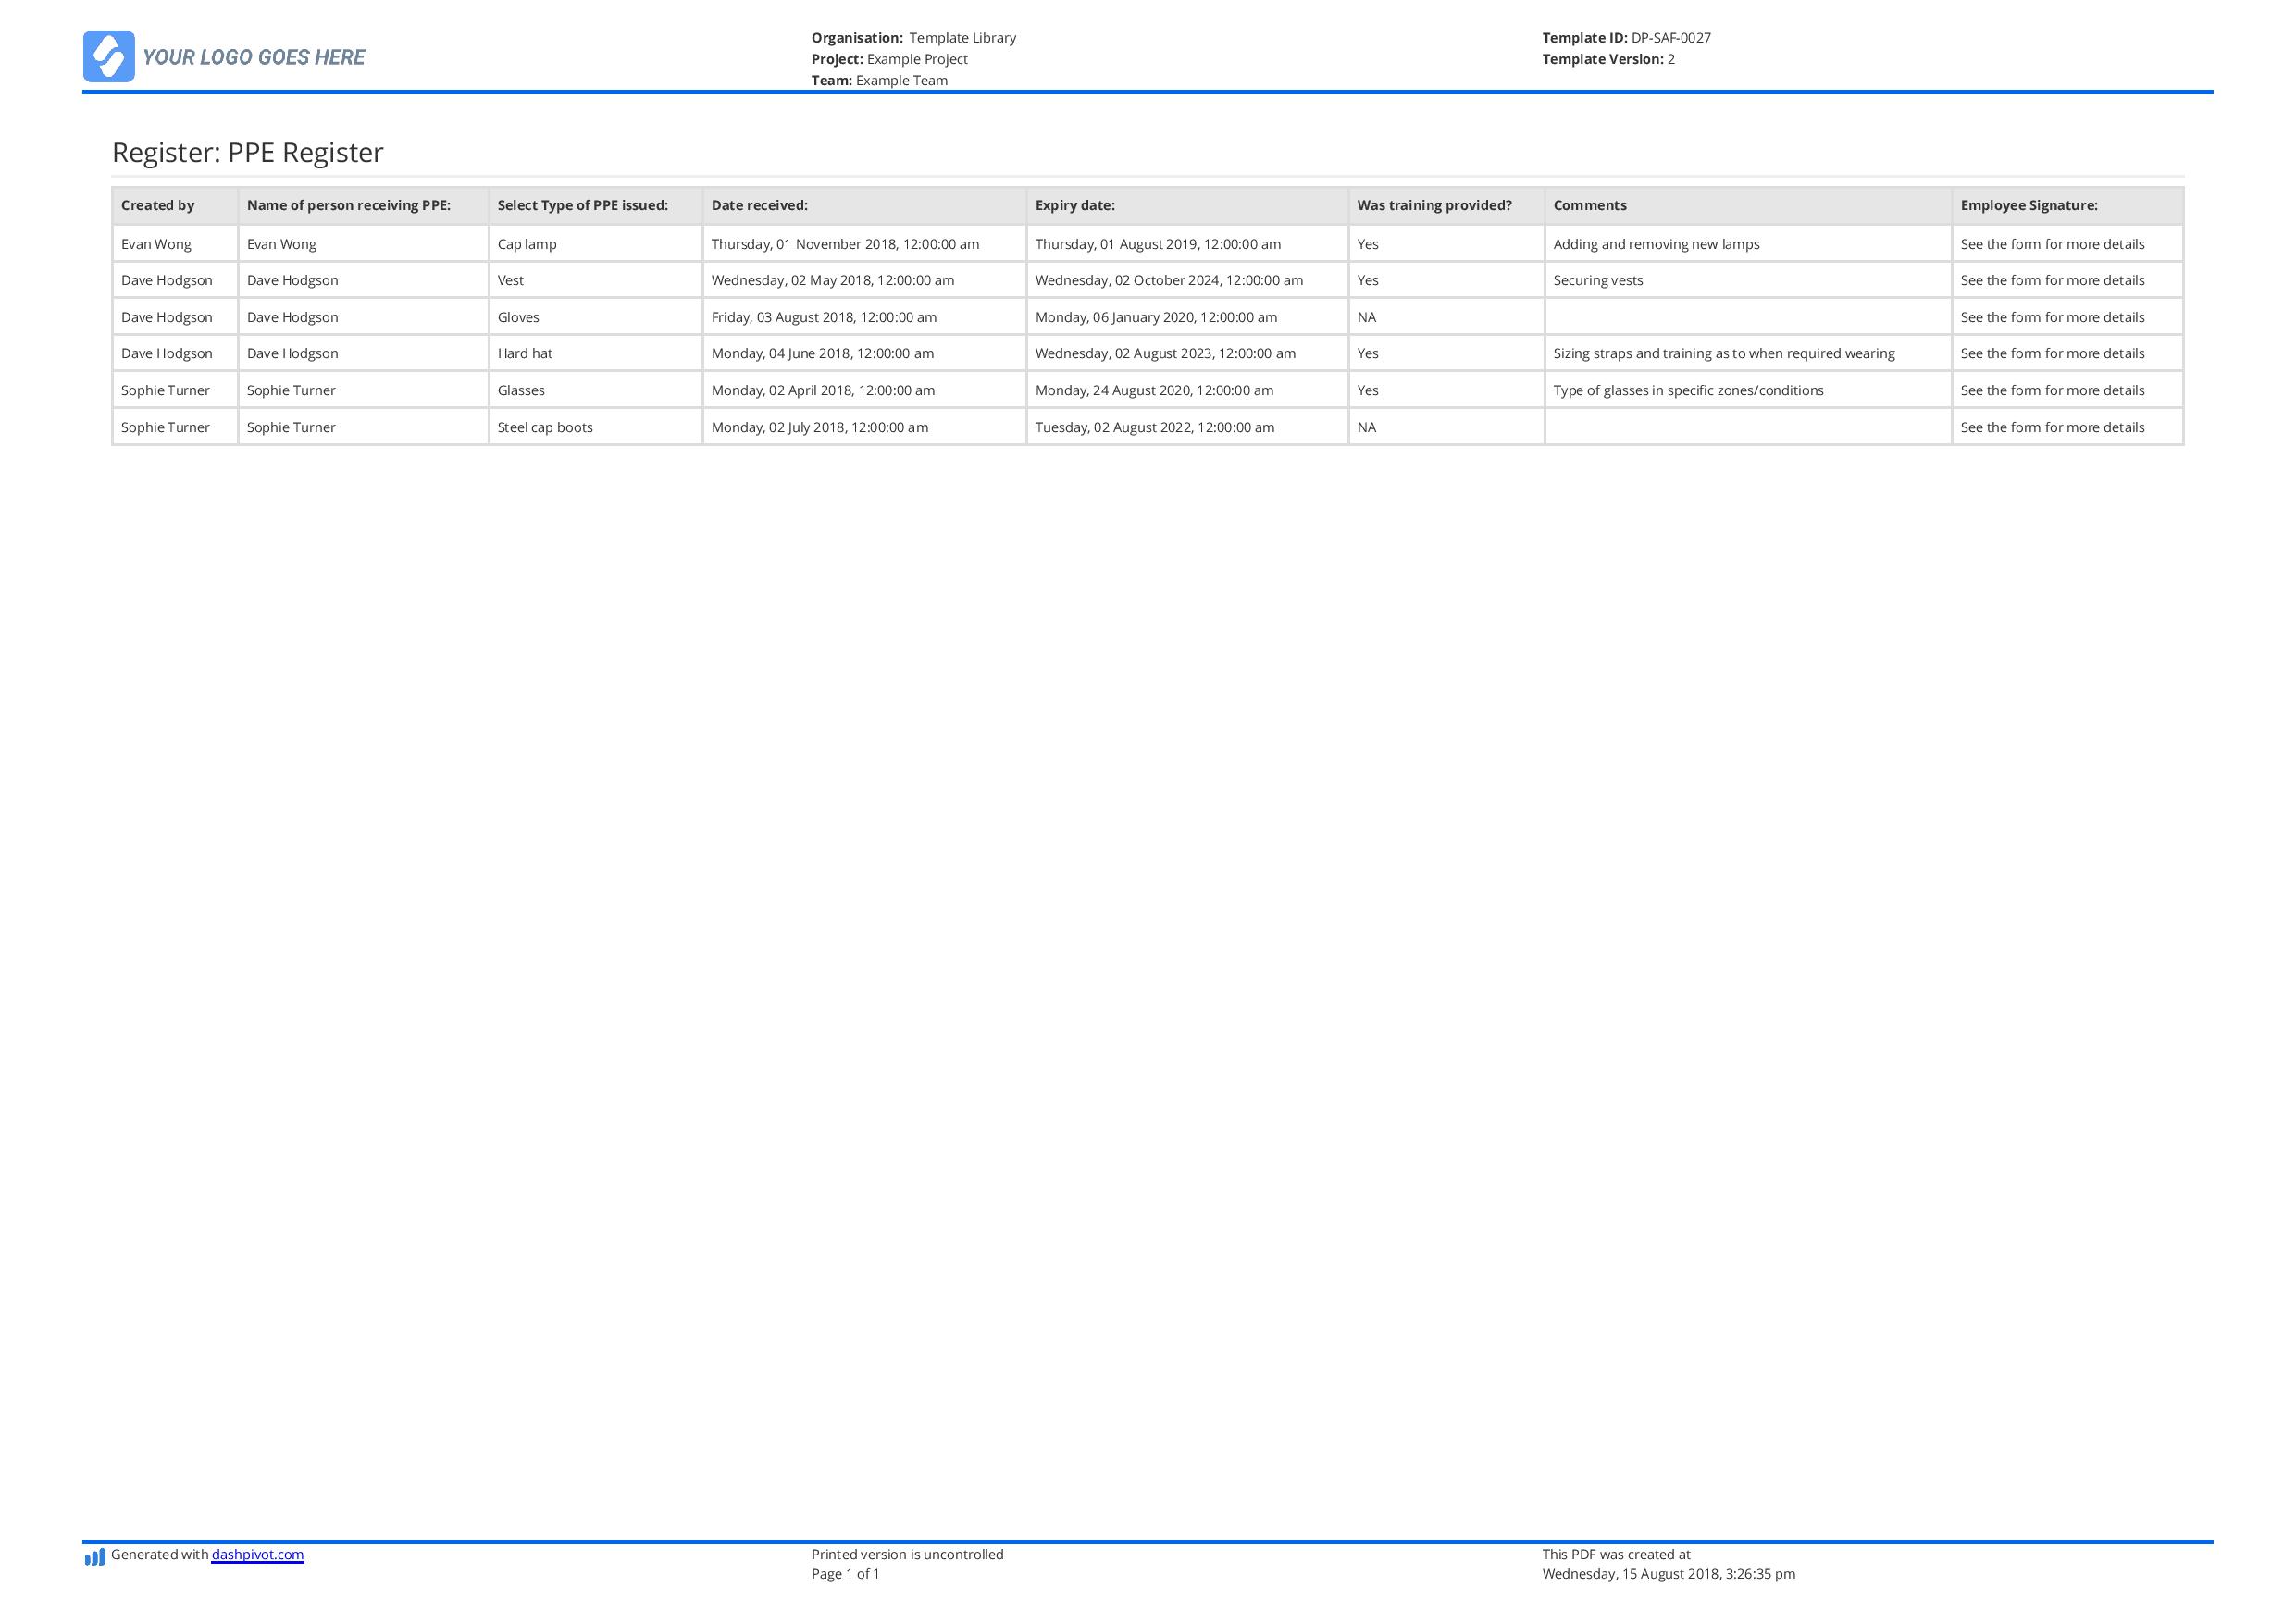Click 'Project: Example Project' header text
The height and width of the screenshot is (1623, 2296).
889,59
